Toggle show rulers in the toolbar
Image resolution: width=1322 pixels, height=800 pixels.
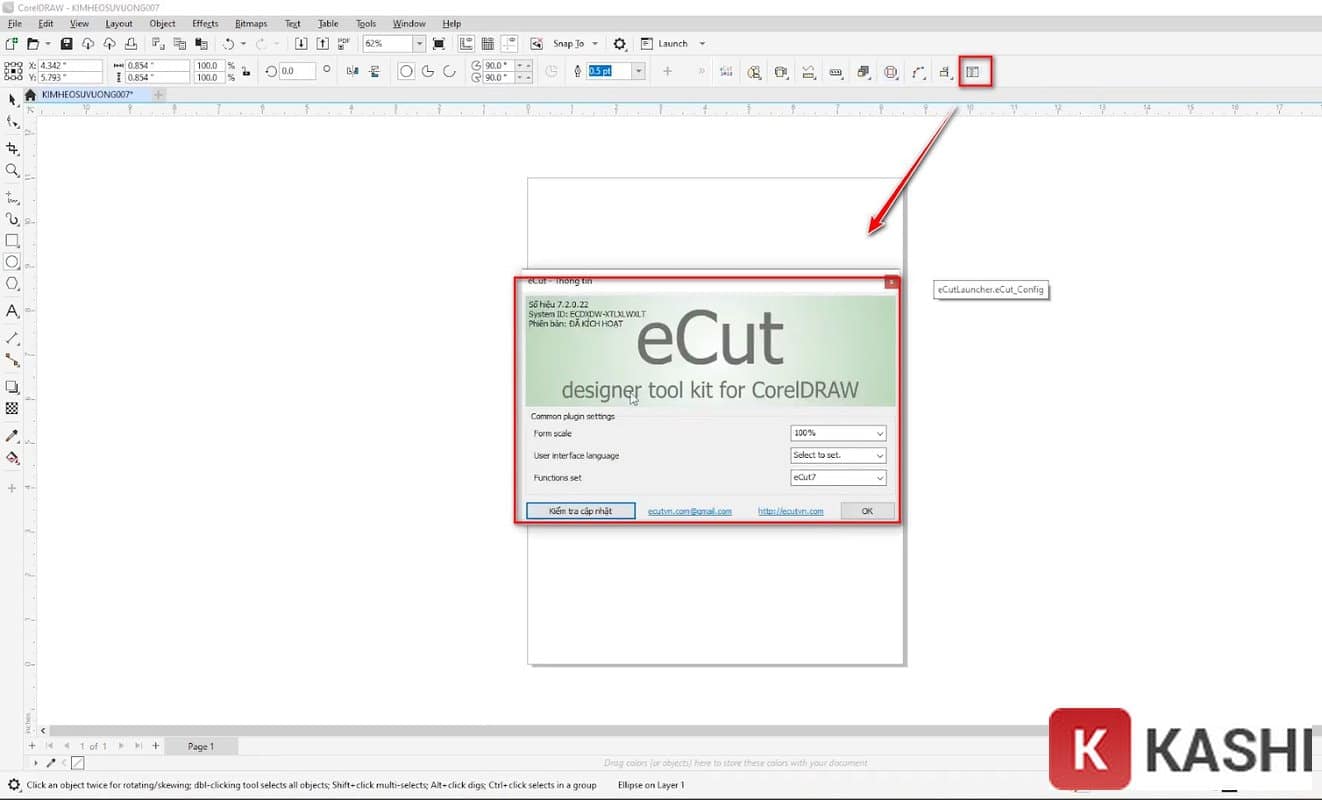point(466,44)
